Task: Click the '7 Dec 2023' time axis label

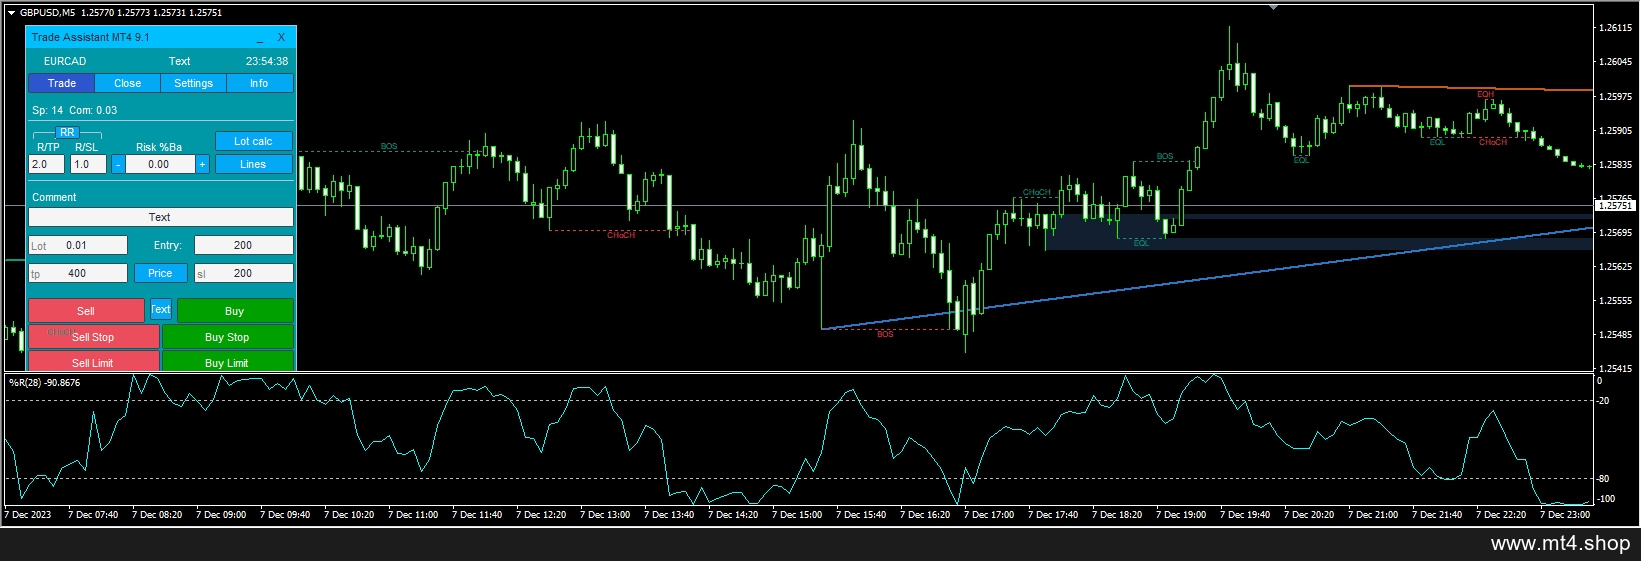Action: (28, 515)
